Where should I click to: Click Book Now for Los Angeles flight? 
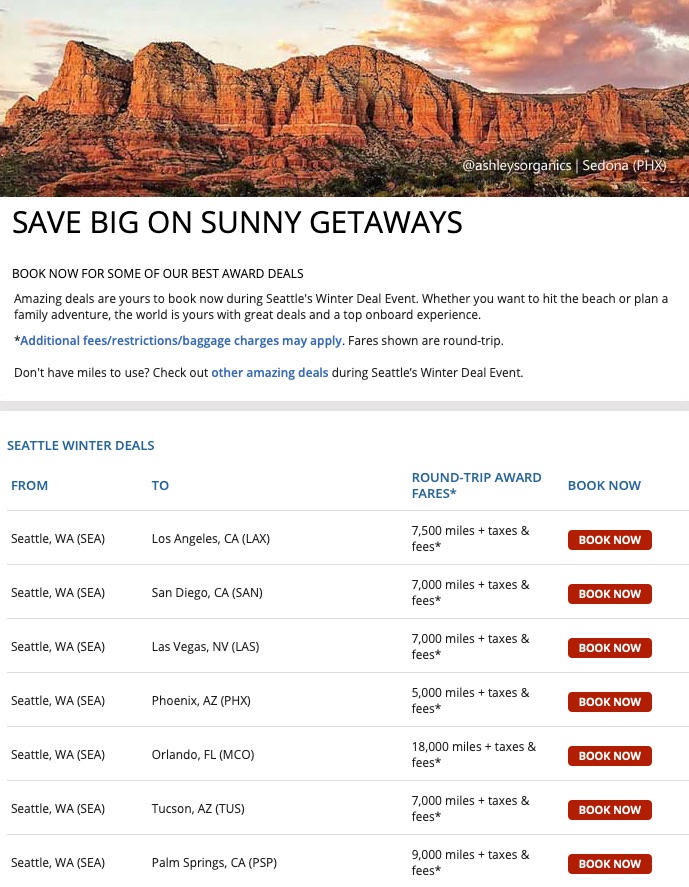610,540
